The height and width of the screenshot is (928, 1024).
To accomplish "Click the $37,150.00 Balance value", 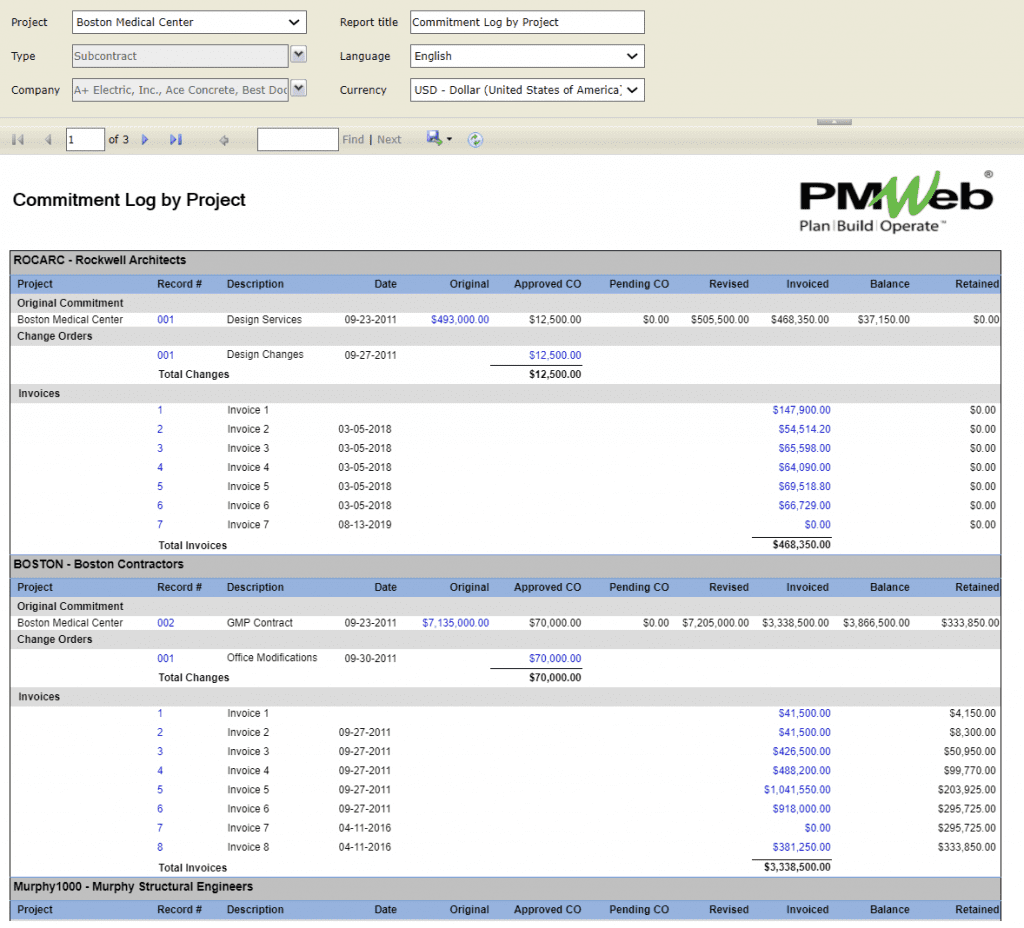I will (x=884, y=320).
